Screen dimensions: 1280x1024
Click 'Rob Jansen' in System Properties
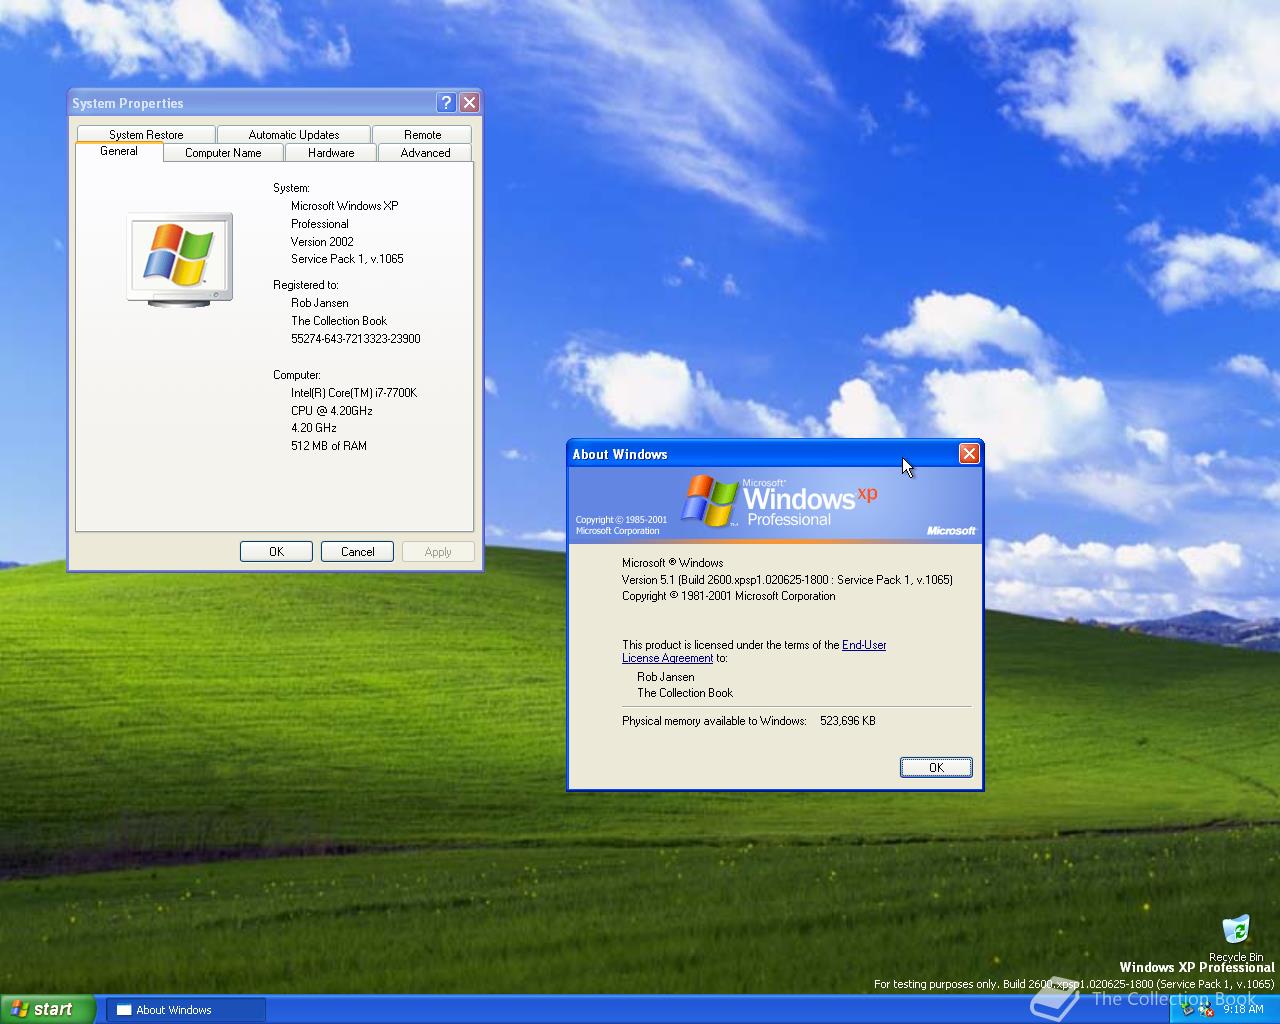320,303
